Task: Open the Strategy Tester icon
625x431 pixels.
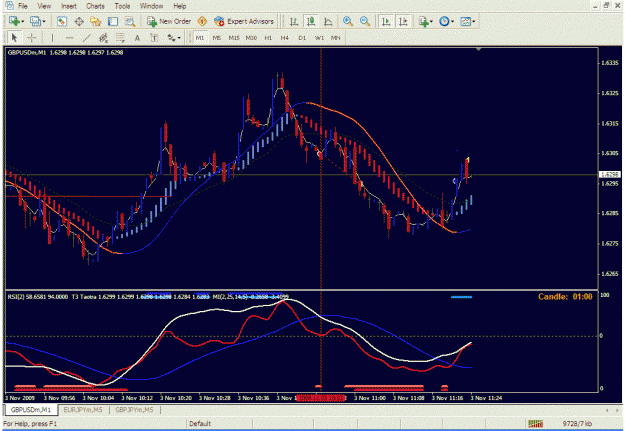Action: click(130, 21)
